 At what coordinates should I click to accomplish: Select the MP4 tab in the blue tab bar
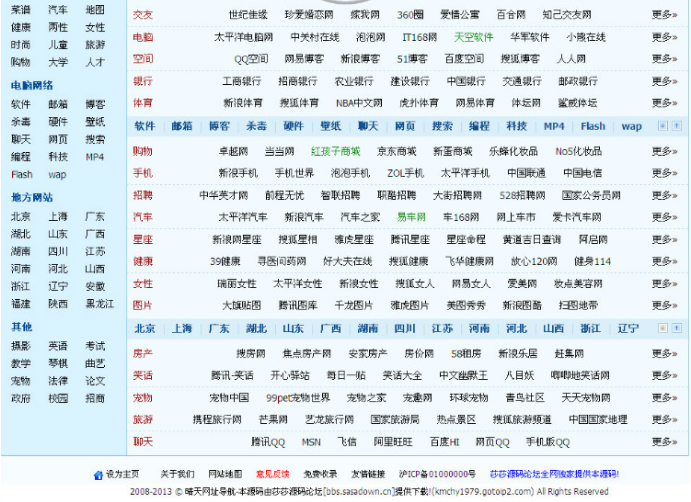tap(554, 126)
